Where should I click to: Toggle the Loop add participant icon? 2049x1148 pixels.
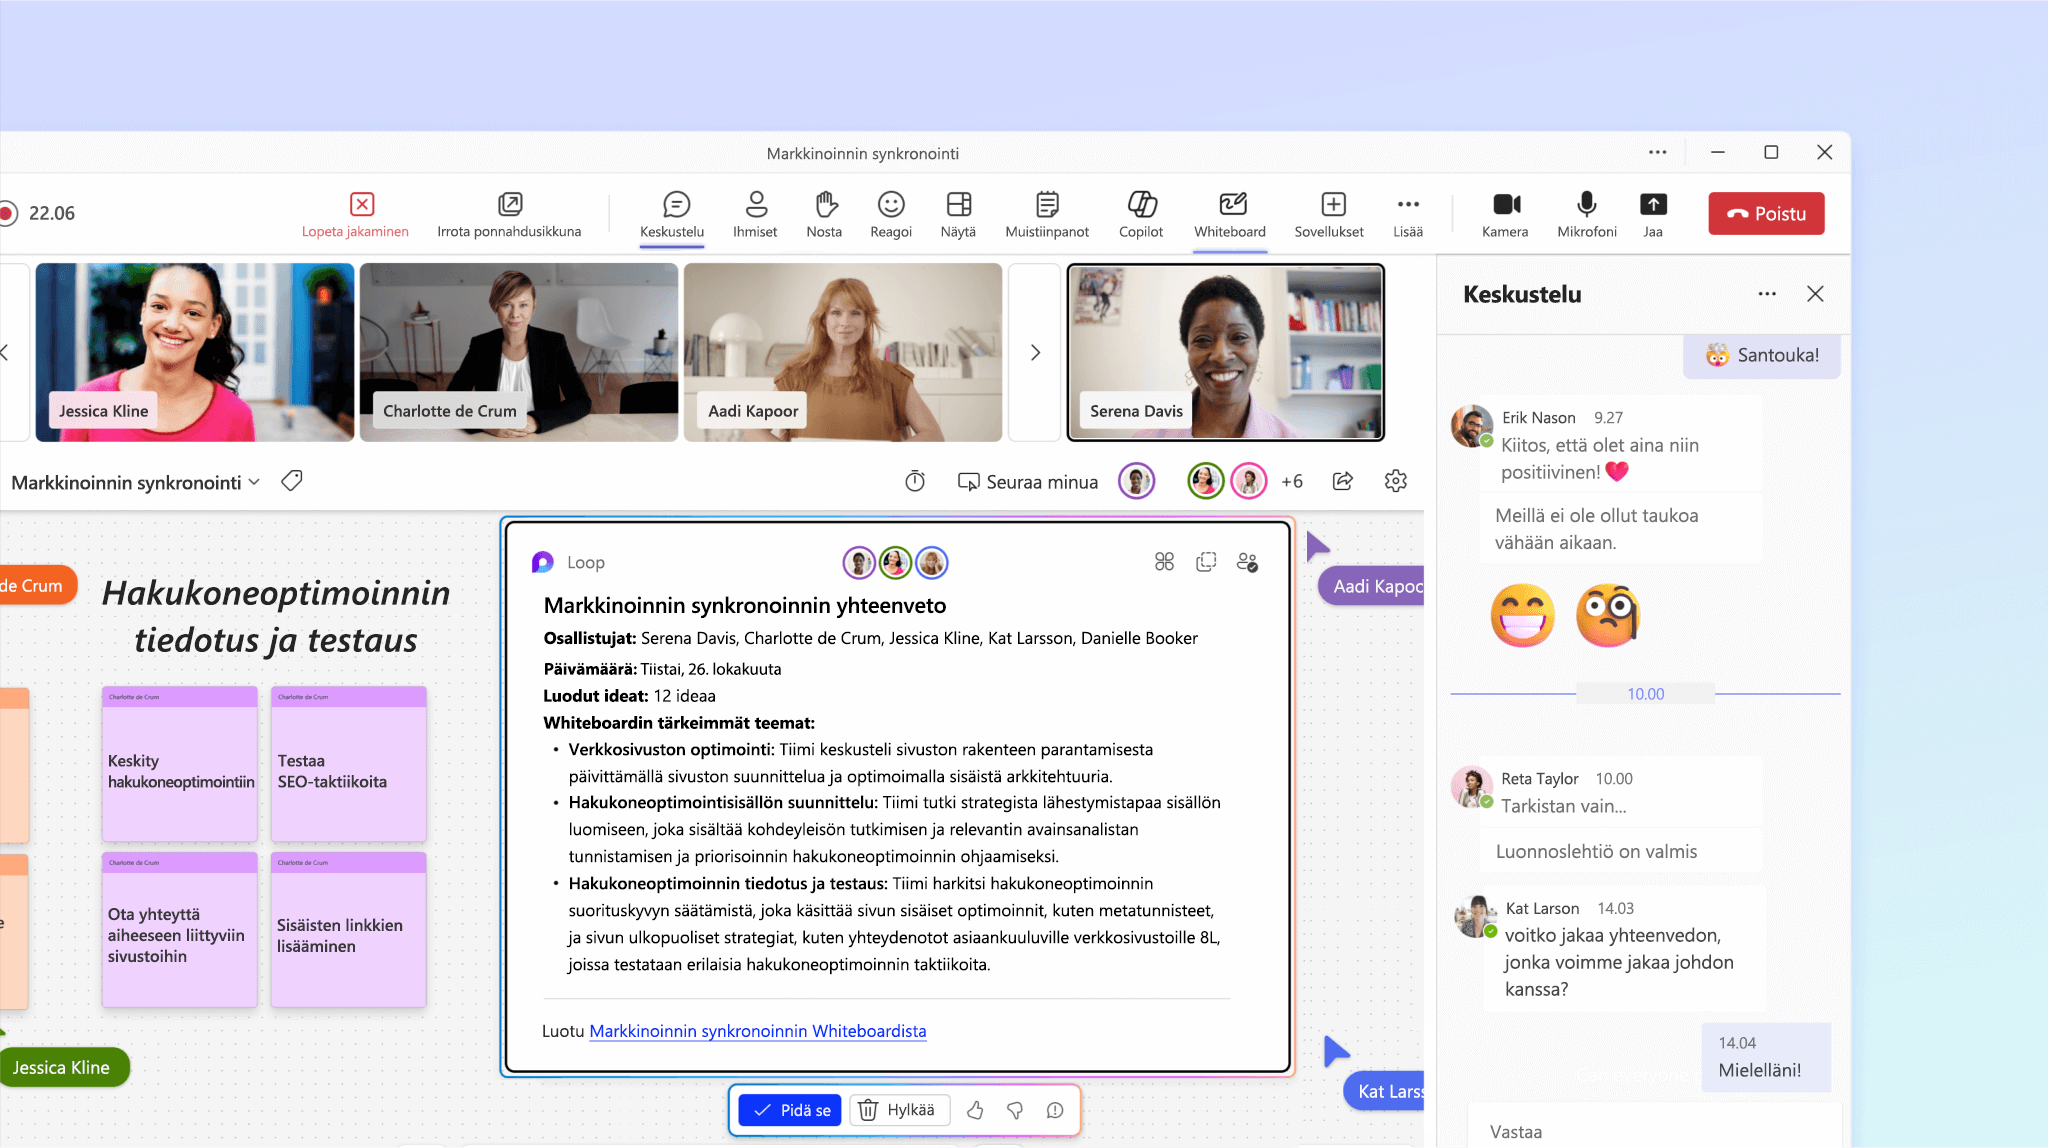[1247, 561]
